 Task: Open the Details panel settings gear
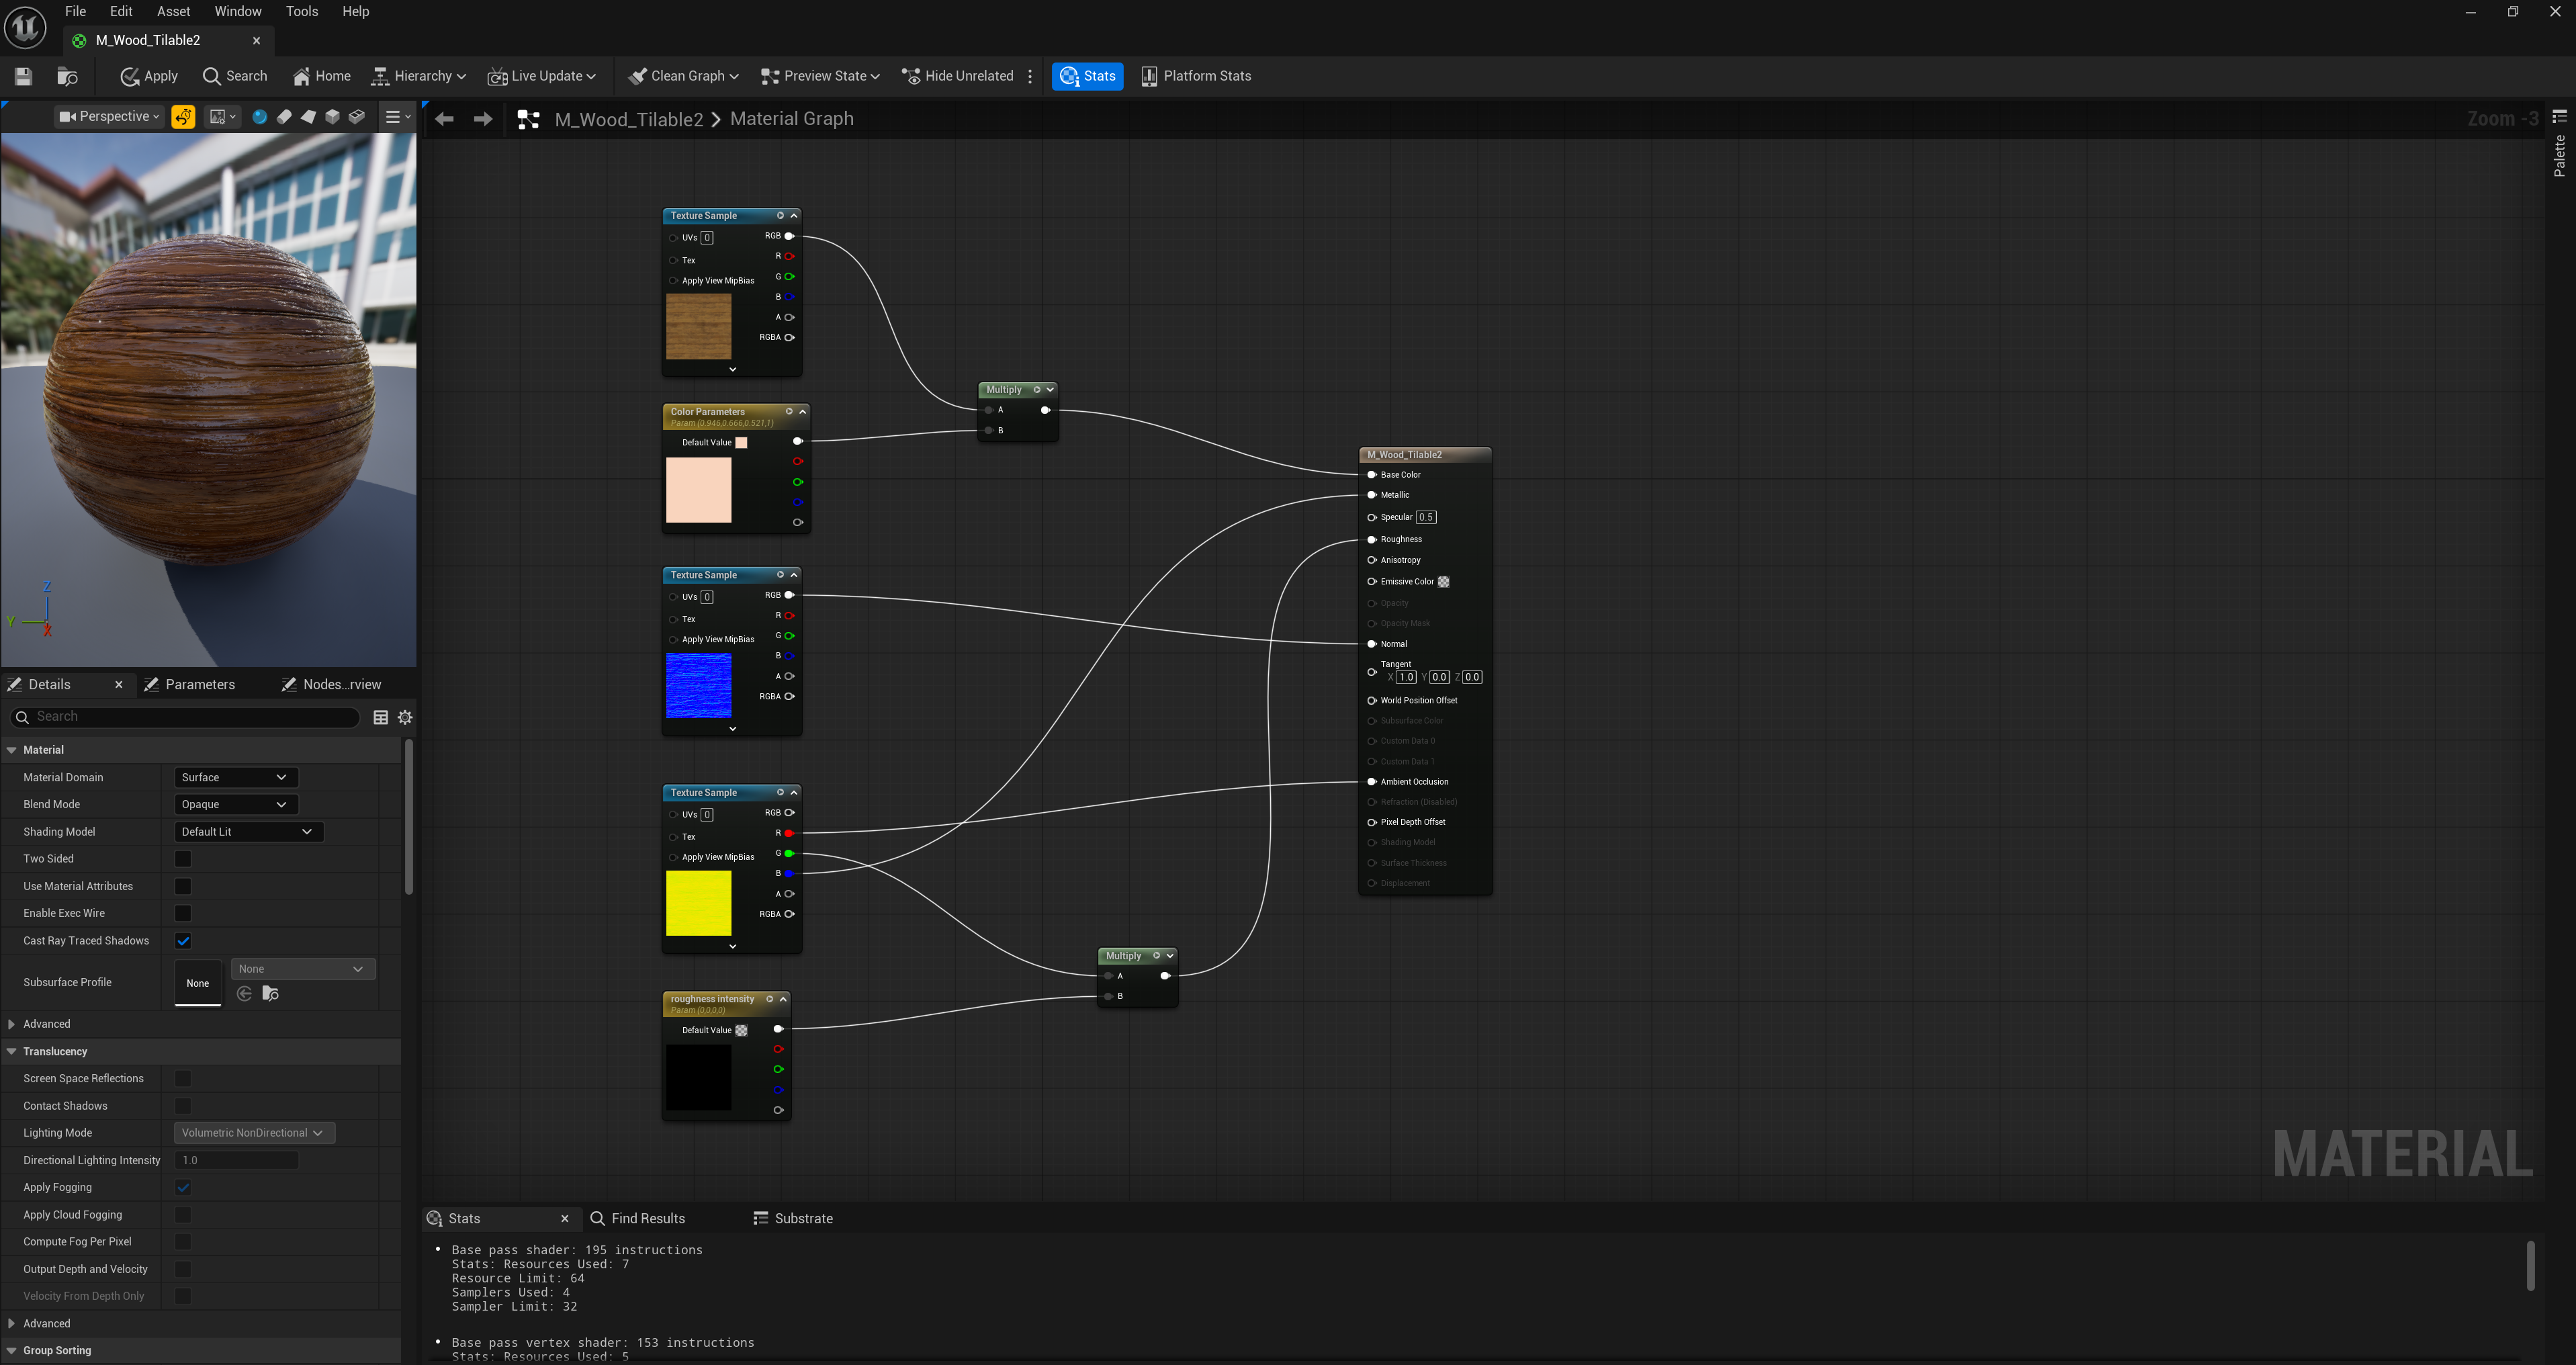pyautogui.click(x=405, y=717)
